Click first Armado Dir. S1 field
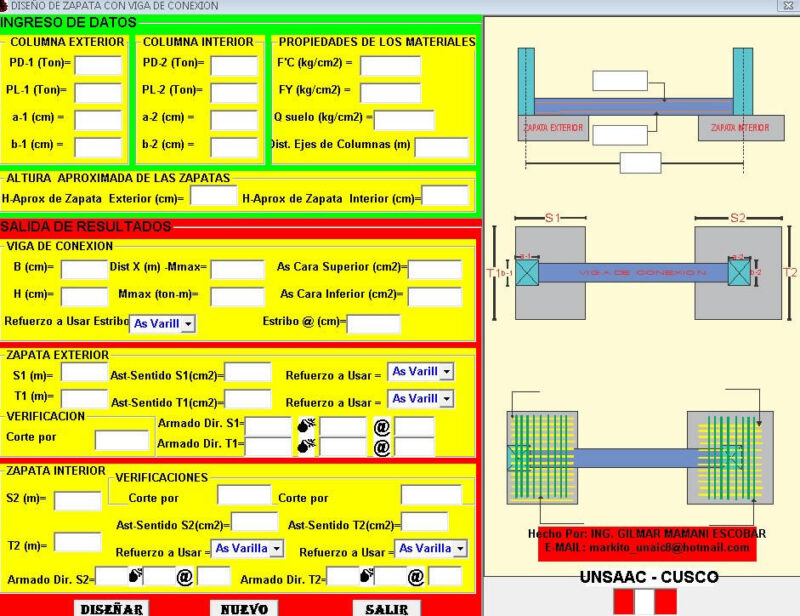 pyautogui.click(x=268, y=426)
